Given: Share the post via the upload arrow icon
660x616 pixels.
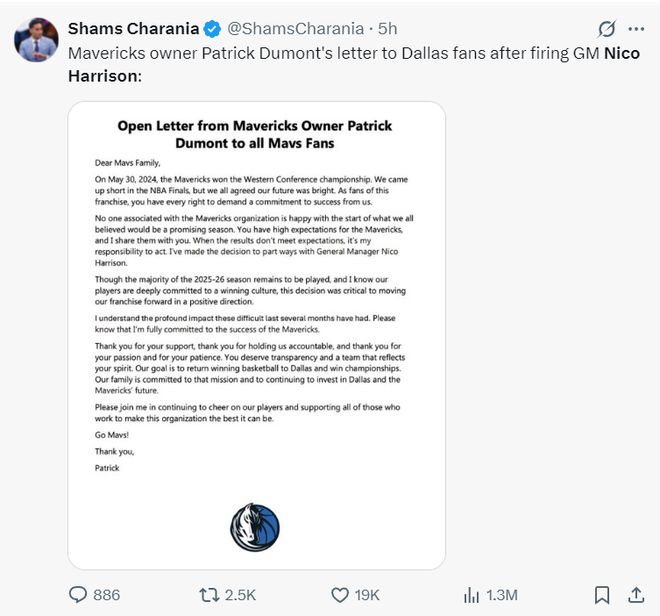Looking at the screenshot, I should pos(635,595).
